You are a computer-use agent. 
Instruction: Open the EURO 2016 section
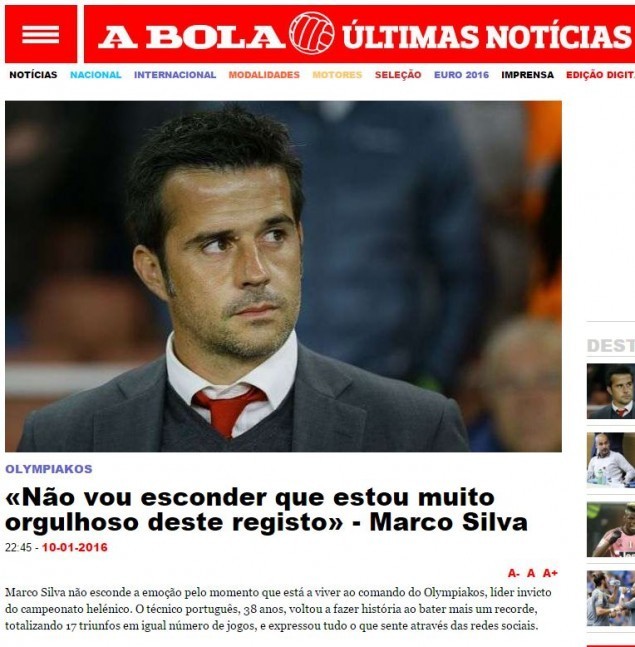[x=461, y=75]
